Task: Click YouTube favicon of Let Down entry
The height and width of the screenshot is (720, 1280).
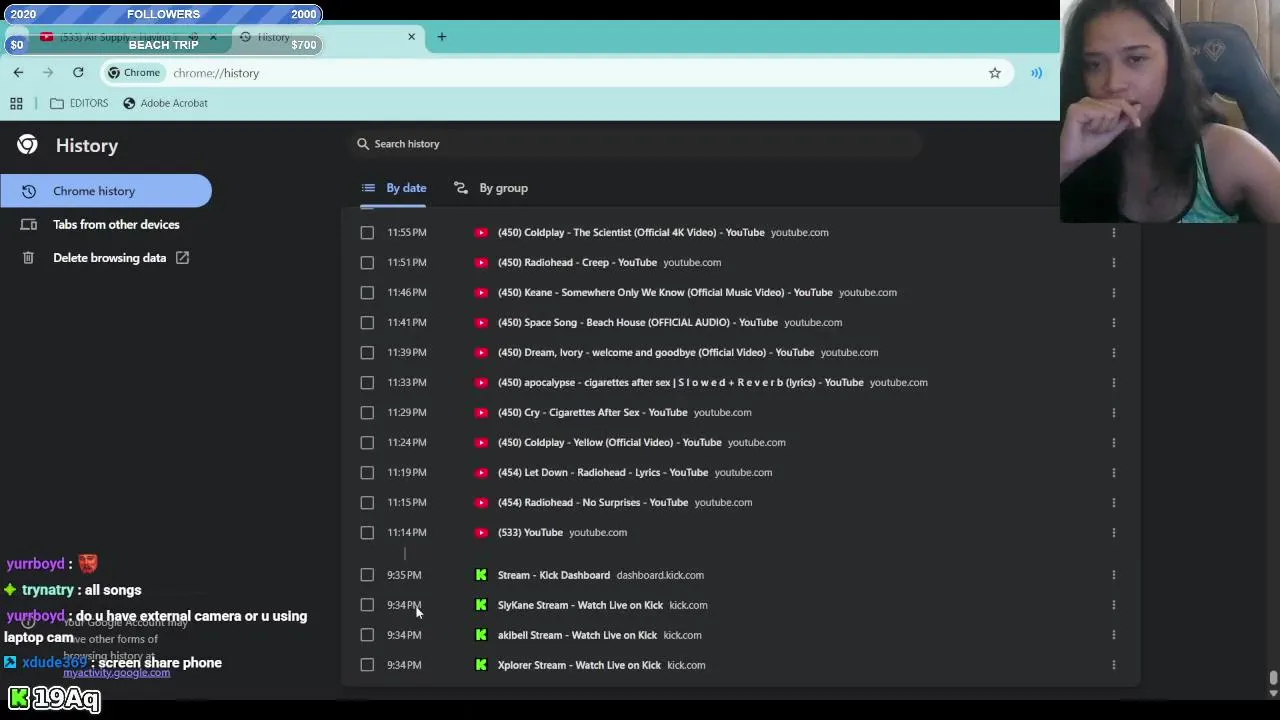Action: click(x=481, y=472)
